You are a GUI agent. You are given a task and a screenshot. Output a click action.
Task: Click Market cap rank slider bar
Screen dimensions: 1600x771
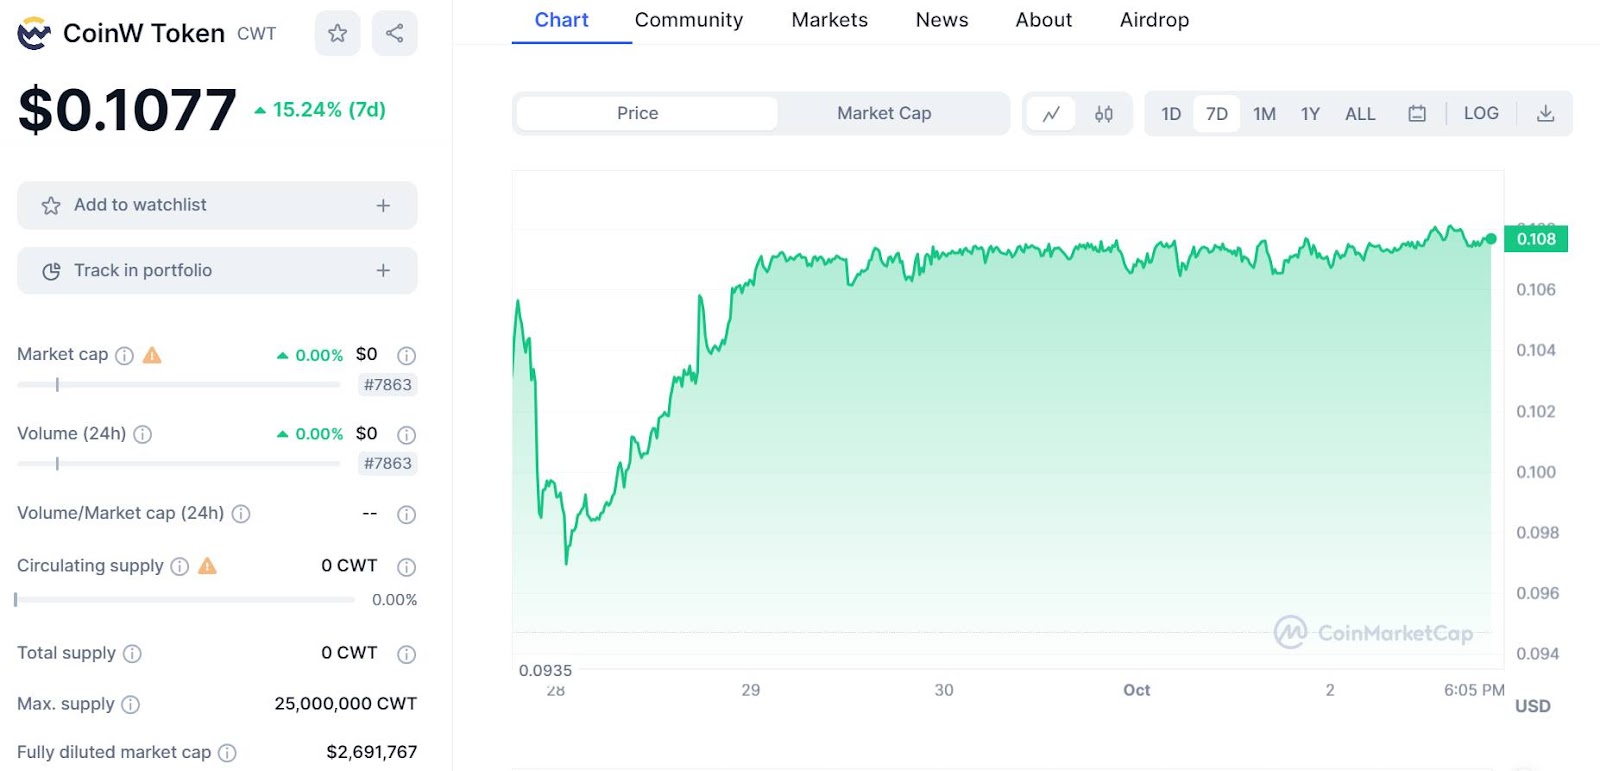click(x=179, y=385)
